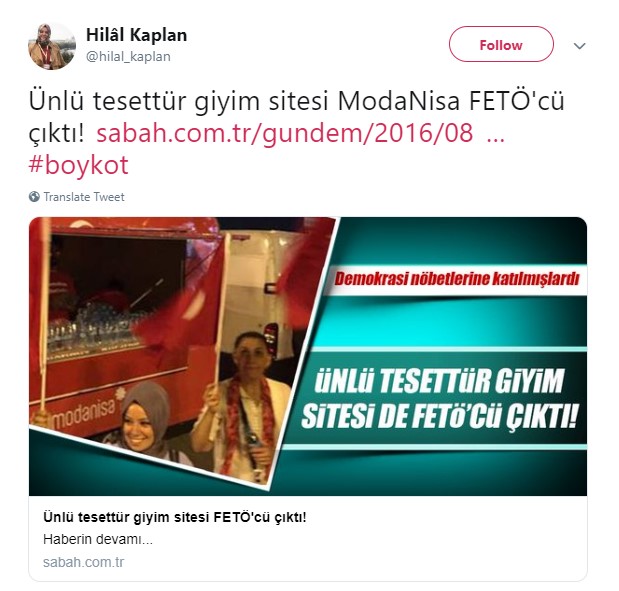Click the ellipsis after the shortened URL
619x591 pixels.
pyautogui.click(x=496, y=136)
